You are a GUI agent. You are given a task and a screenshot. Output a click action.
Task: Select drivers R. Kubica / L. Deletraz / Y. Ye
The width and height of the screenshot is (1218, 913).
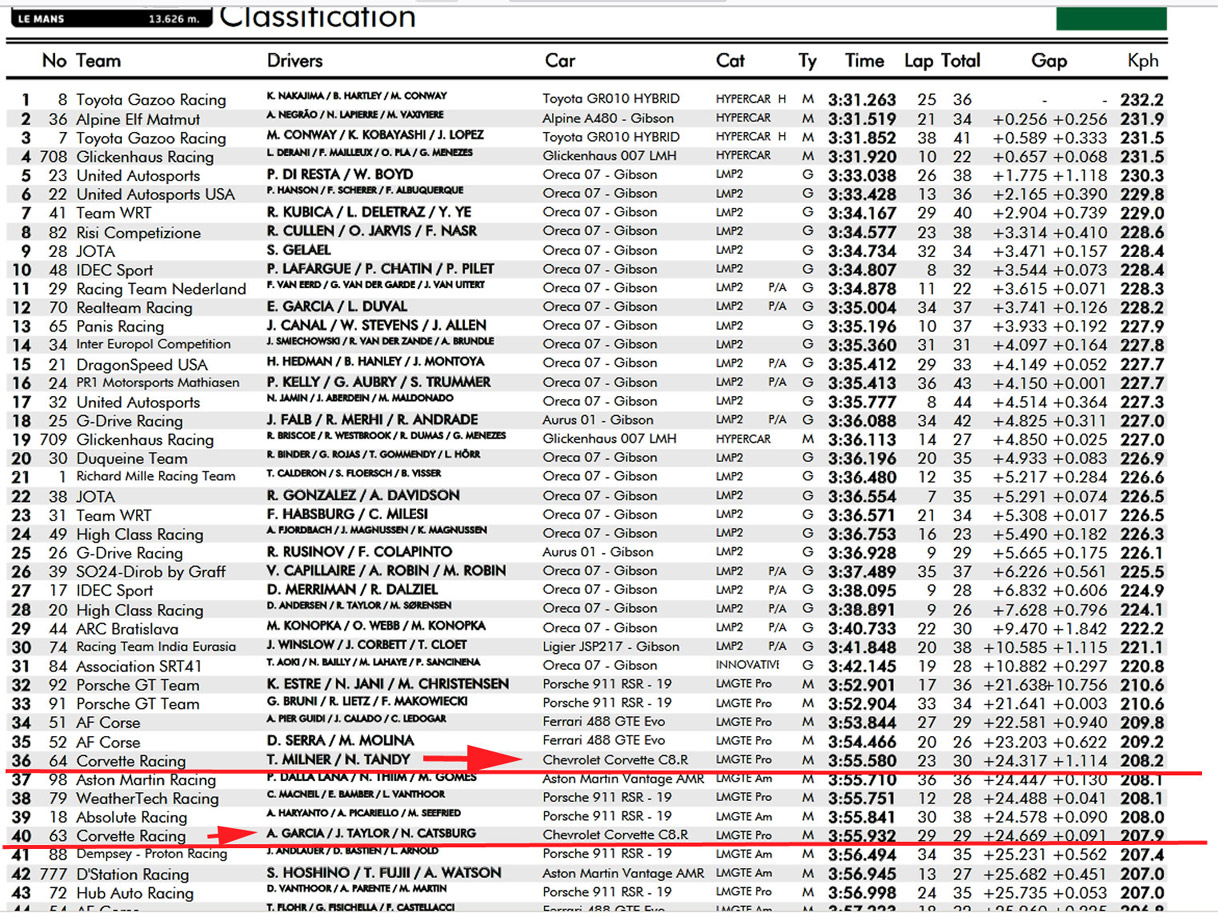(369, 212)
